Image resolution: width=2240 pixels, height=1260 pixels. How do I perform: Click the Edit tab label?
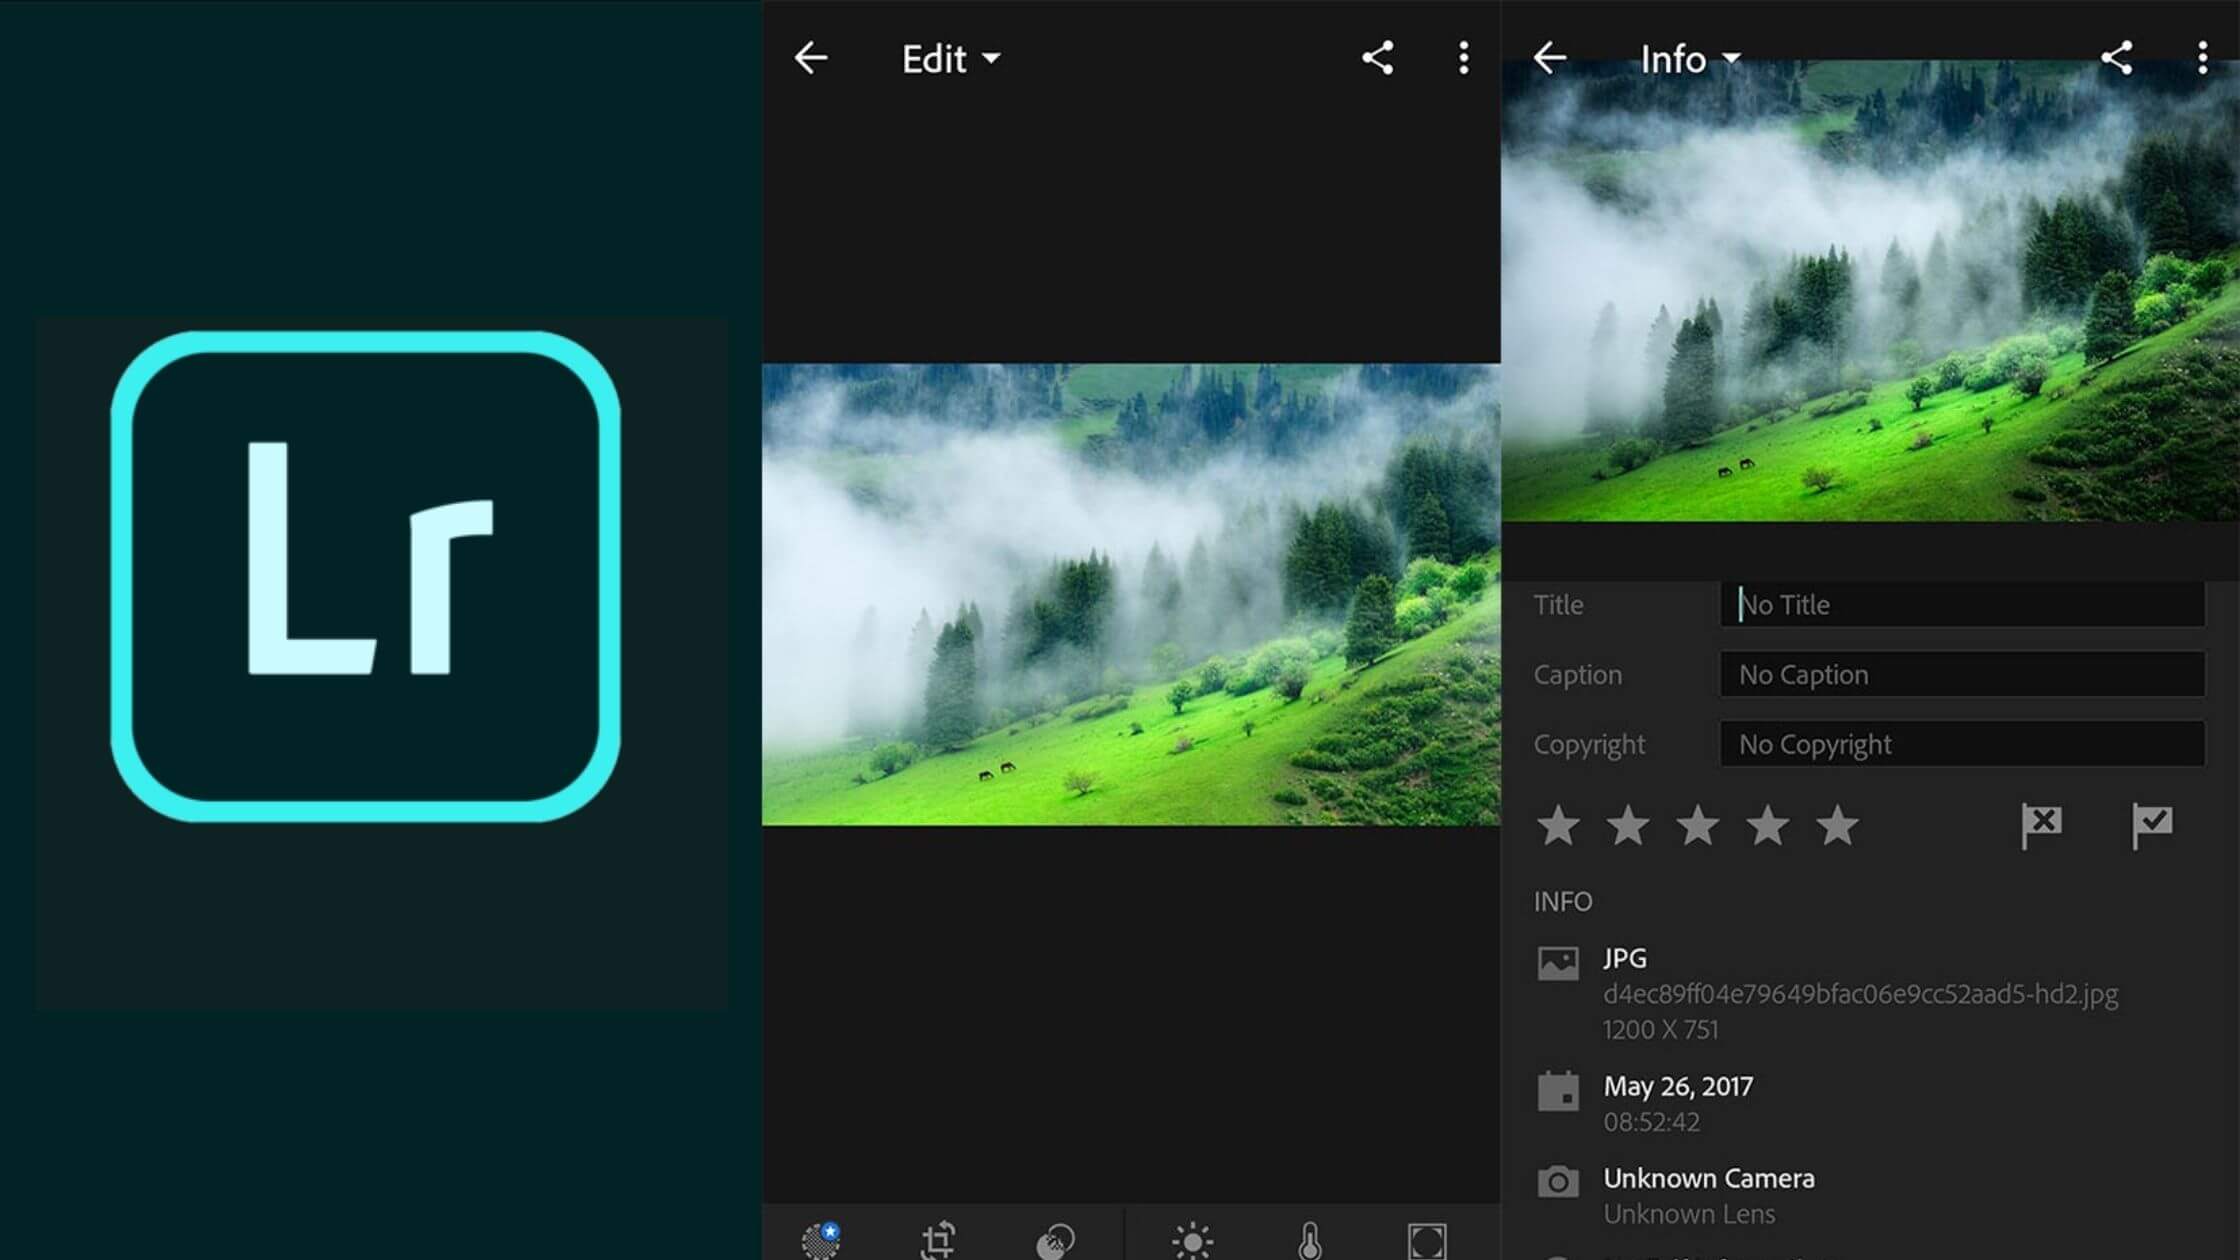(x=937, y=57)
